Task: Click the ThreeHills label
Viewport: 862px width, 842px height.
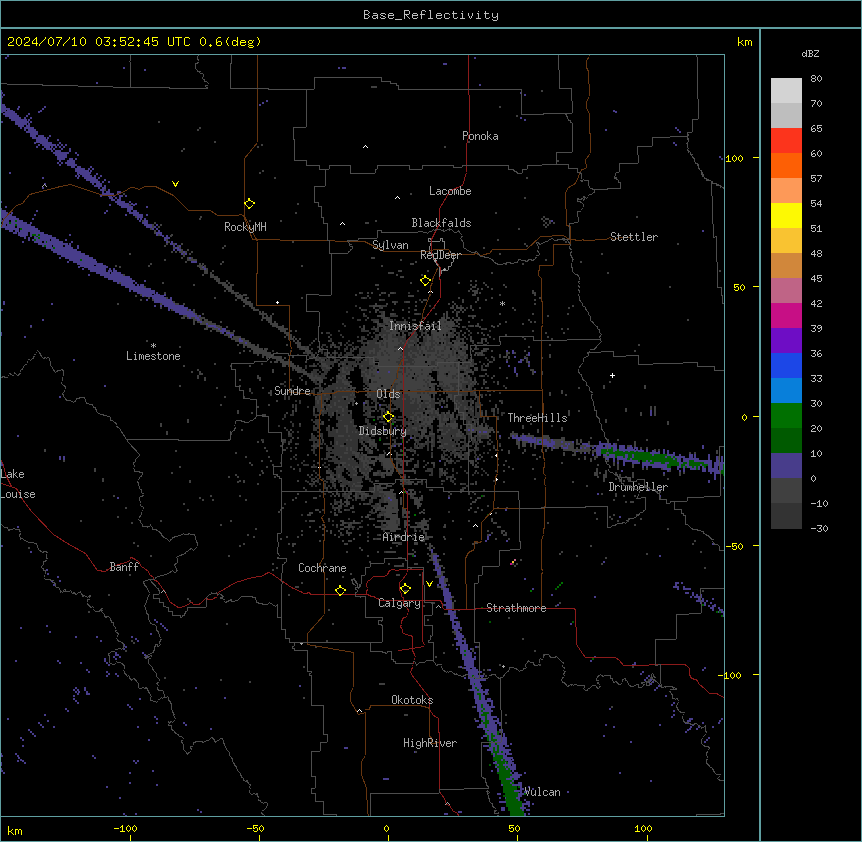Action: [x=537, y=418]
